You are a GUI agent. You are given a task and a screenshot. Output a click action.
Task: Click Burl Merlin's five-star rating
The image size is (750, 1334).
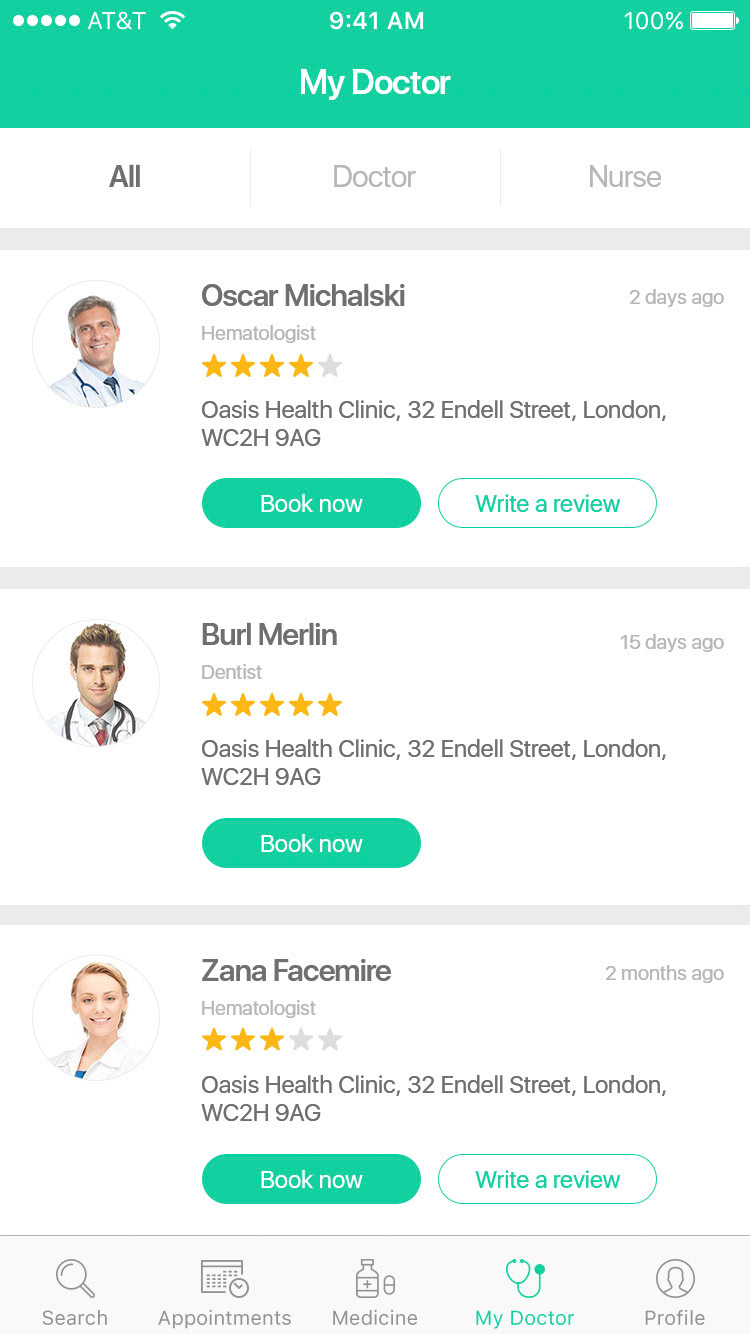[x=272, y=706]
